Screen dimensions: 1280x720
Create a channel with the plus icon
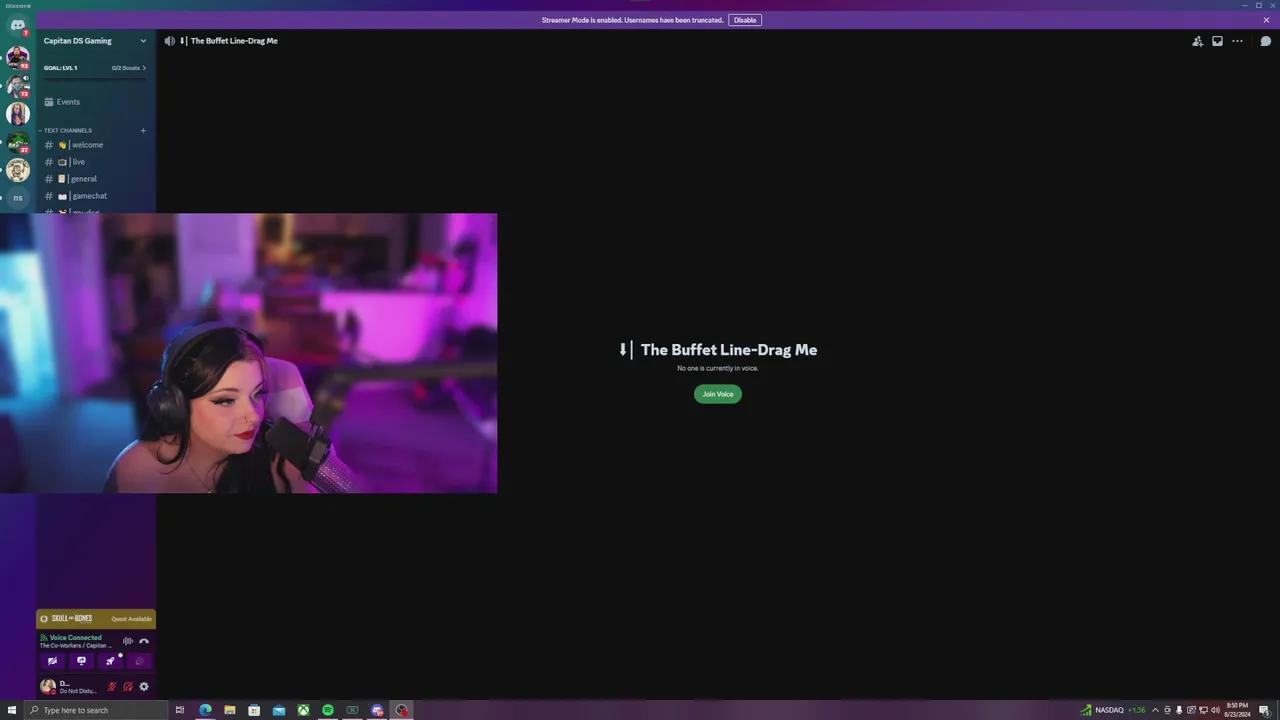[143, 131]
